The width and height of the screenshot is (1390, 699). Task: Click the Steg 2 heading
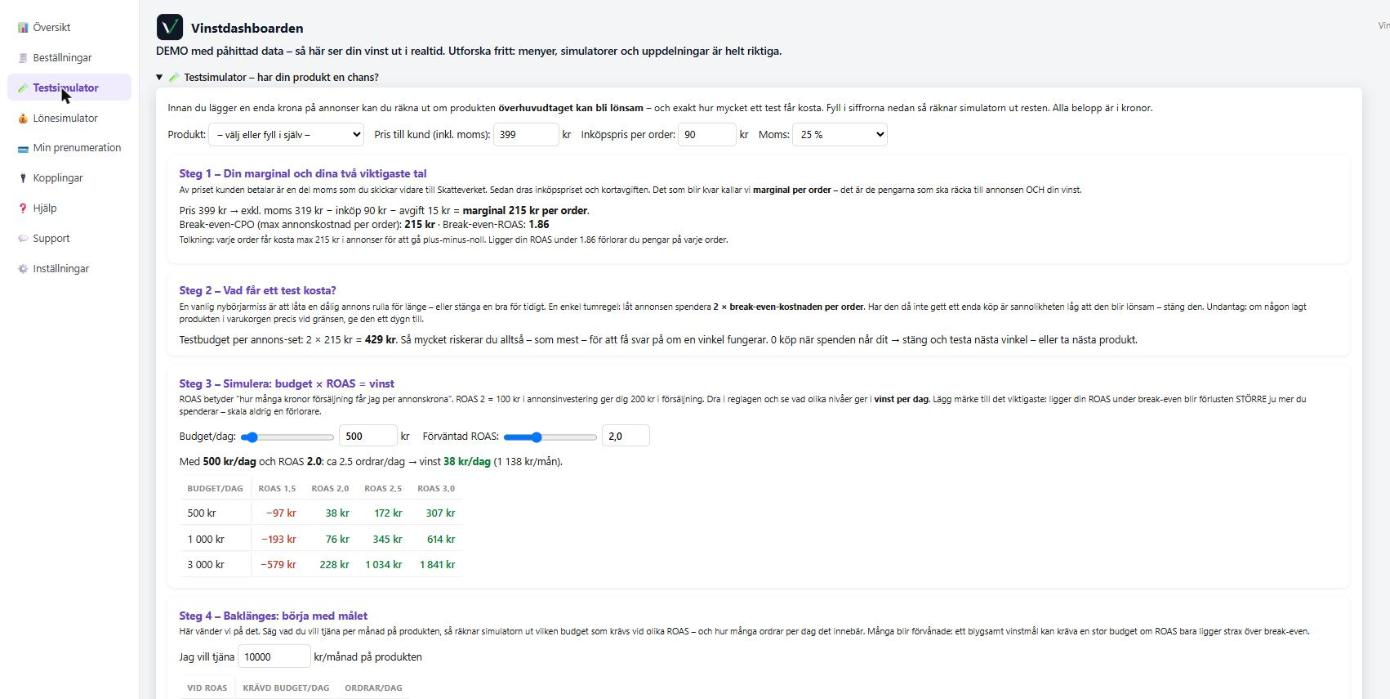tap(258, 290)
